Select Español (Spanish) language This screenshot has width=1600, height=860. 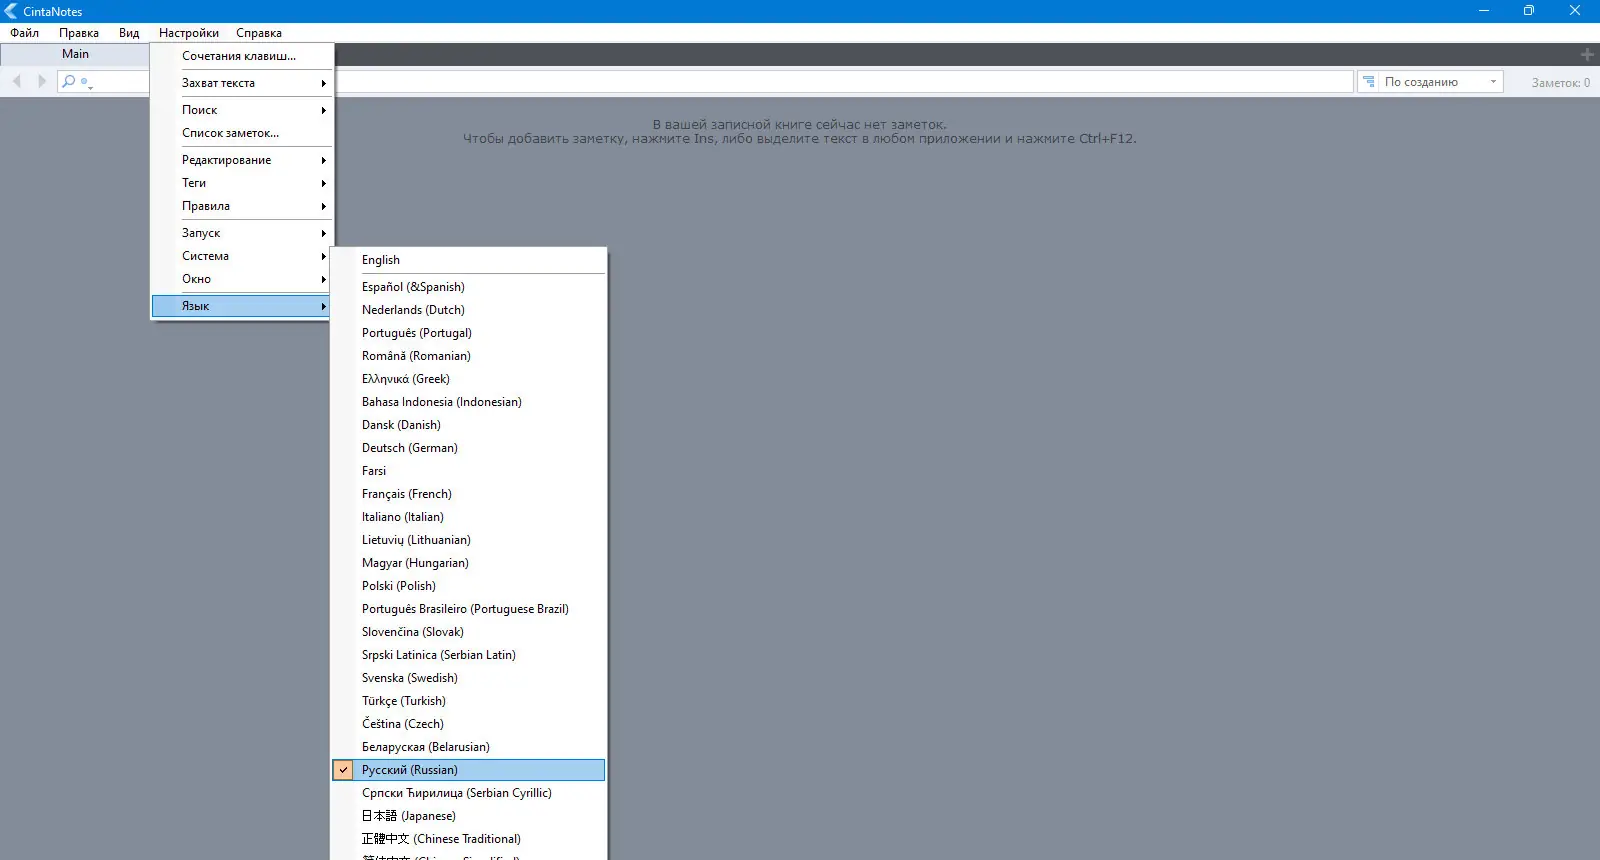[468, 287]
